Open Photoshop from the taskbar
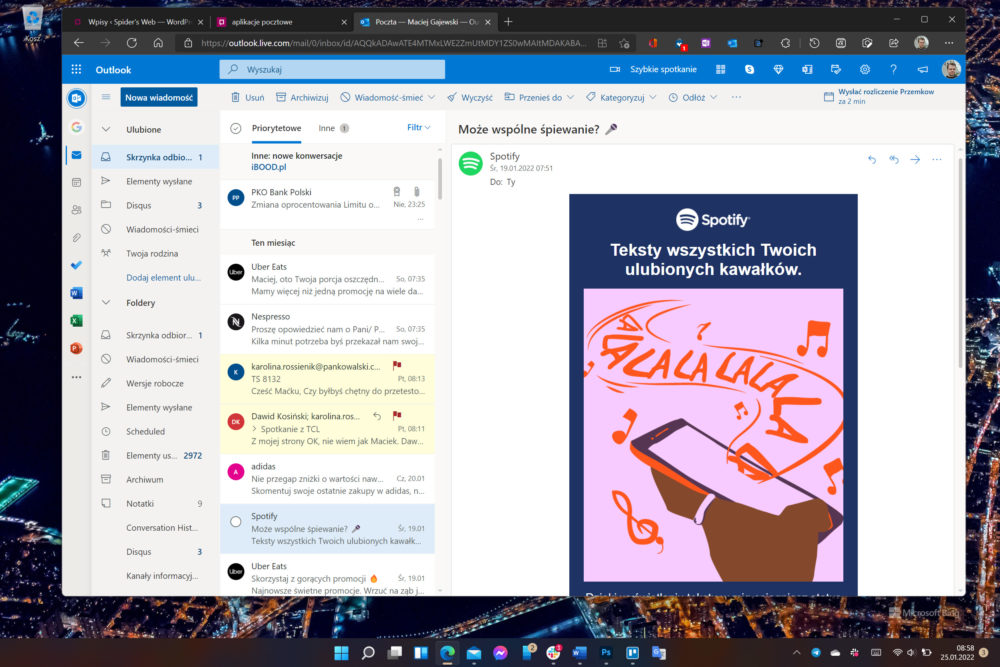The width and height of the screenshot is (1000, 667). pyautogui.click(x=606, y=652)
